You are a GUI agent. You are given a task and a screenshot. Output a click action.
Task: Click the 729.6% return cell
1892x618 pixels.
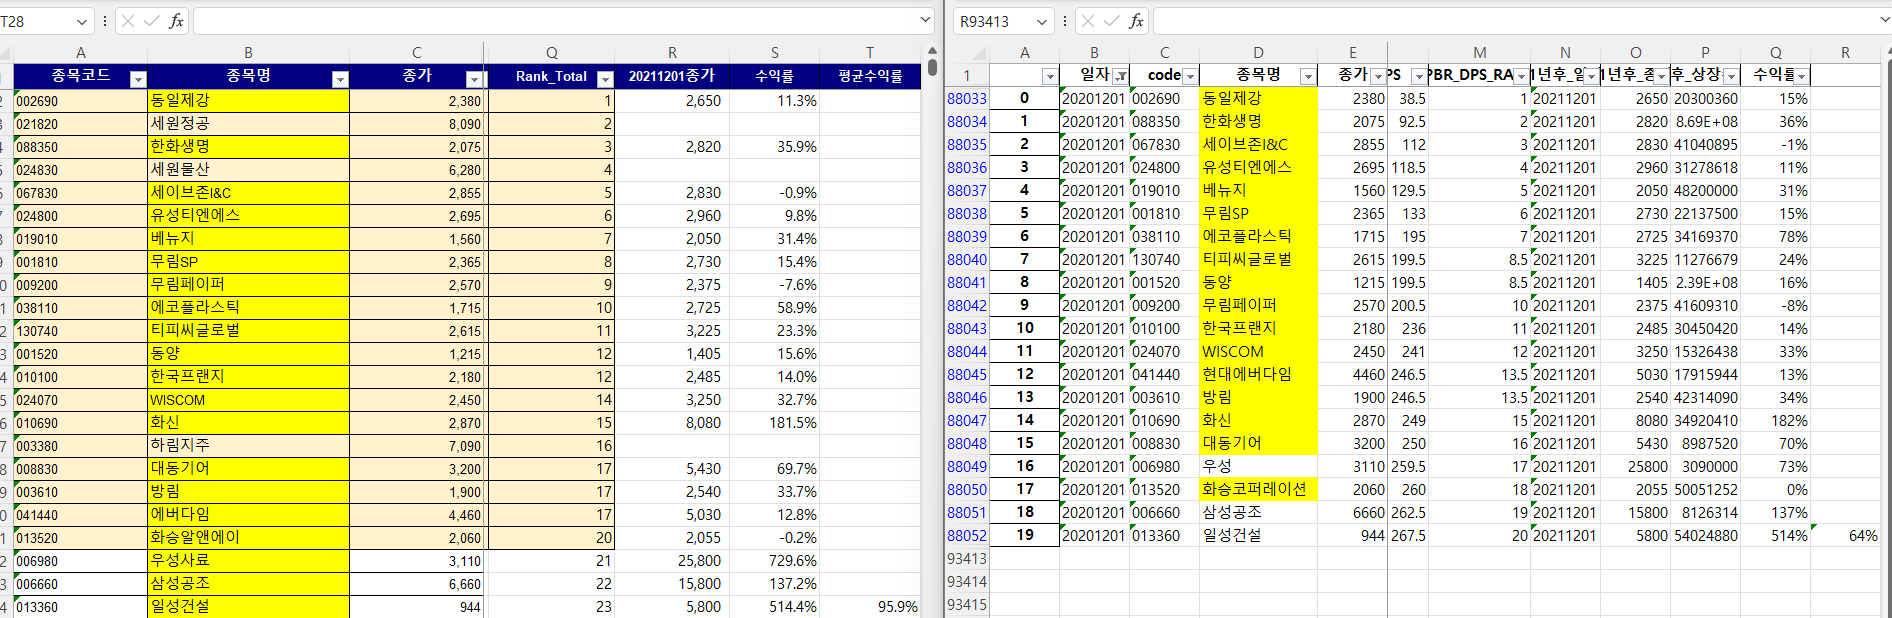[x=774, y=560]
